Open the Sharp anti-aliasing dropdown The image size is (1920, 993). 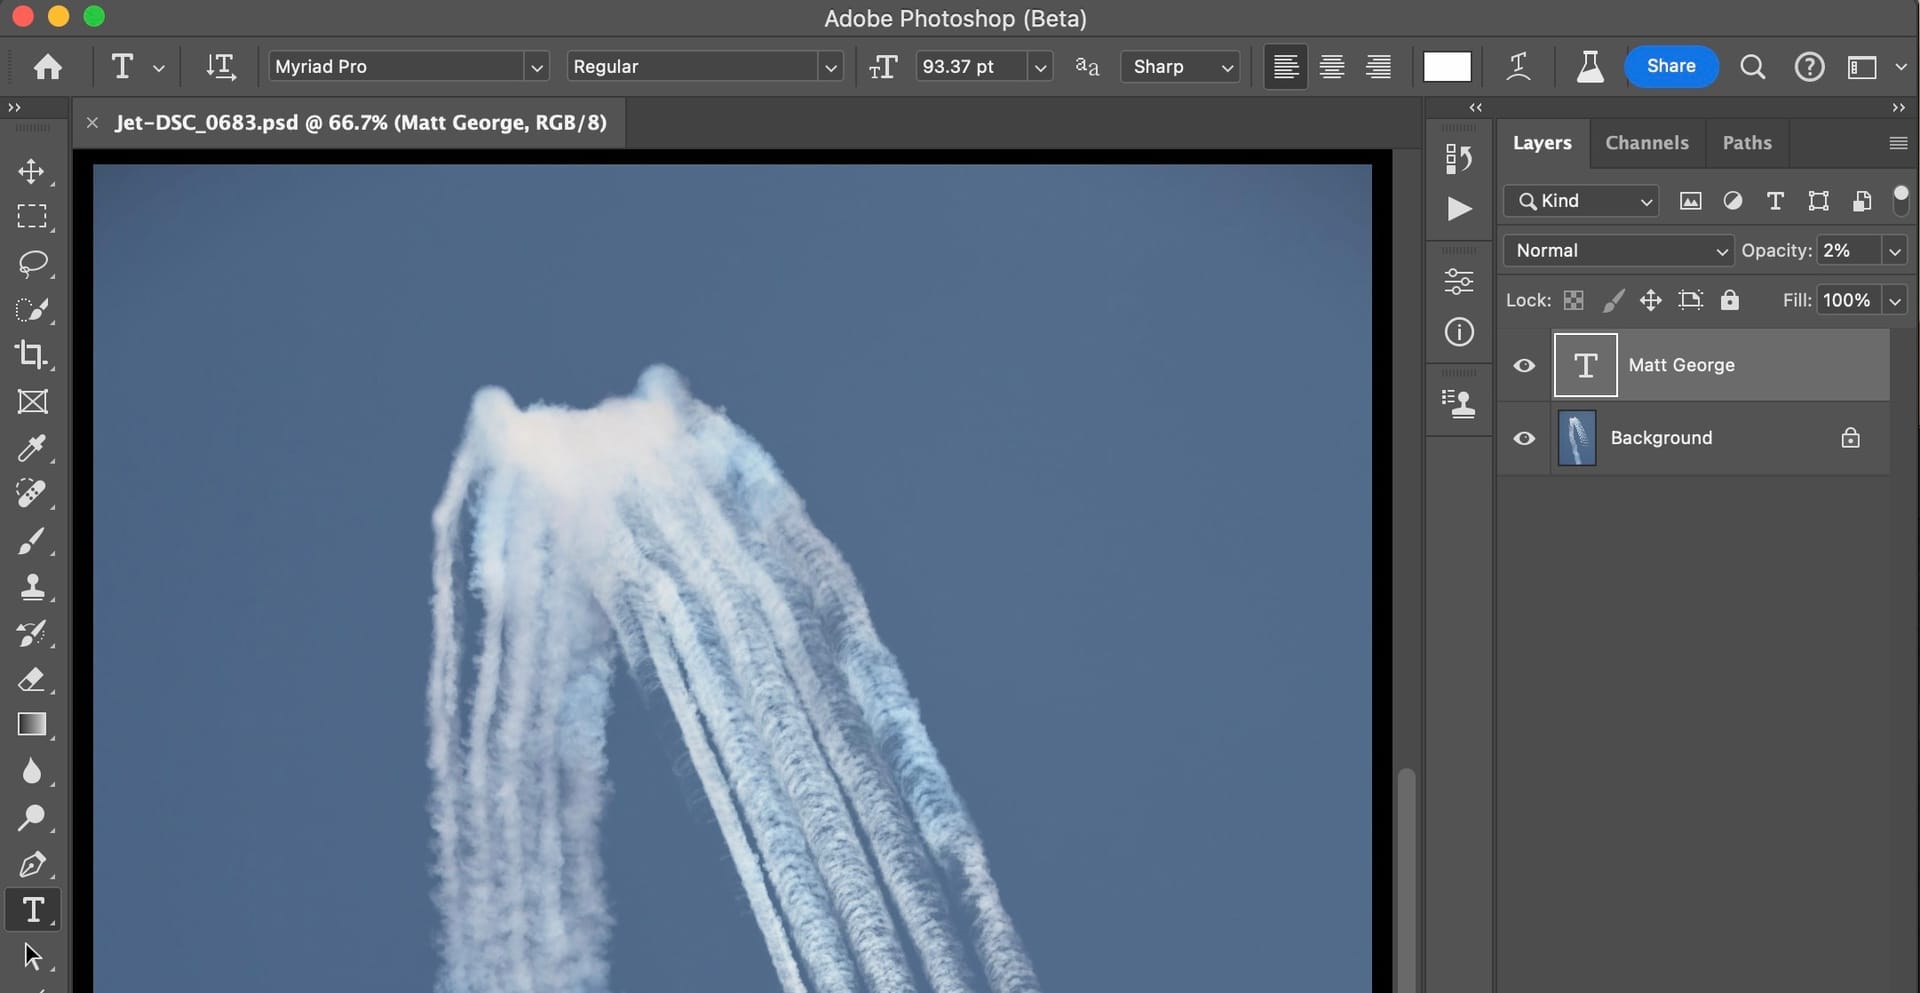pyautogui.click(x=1180, y=67)
